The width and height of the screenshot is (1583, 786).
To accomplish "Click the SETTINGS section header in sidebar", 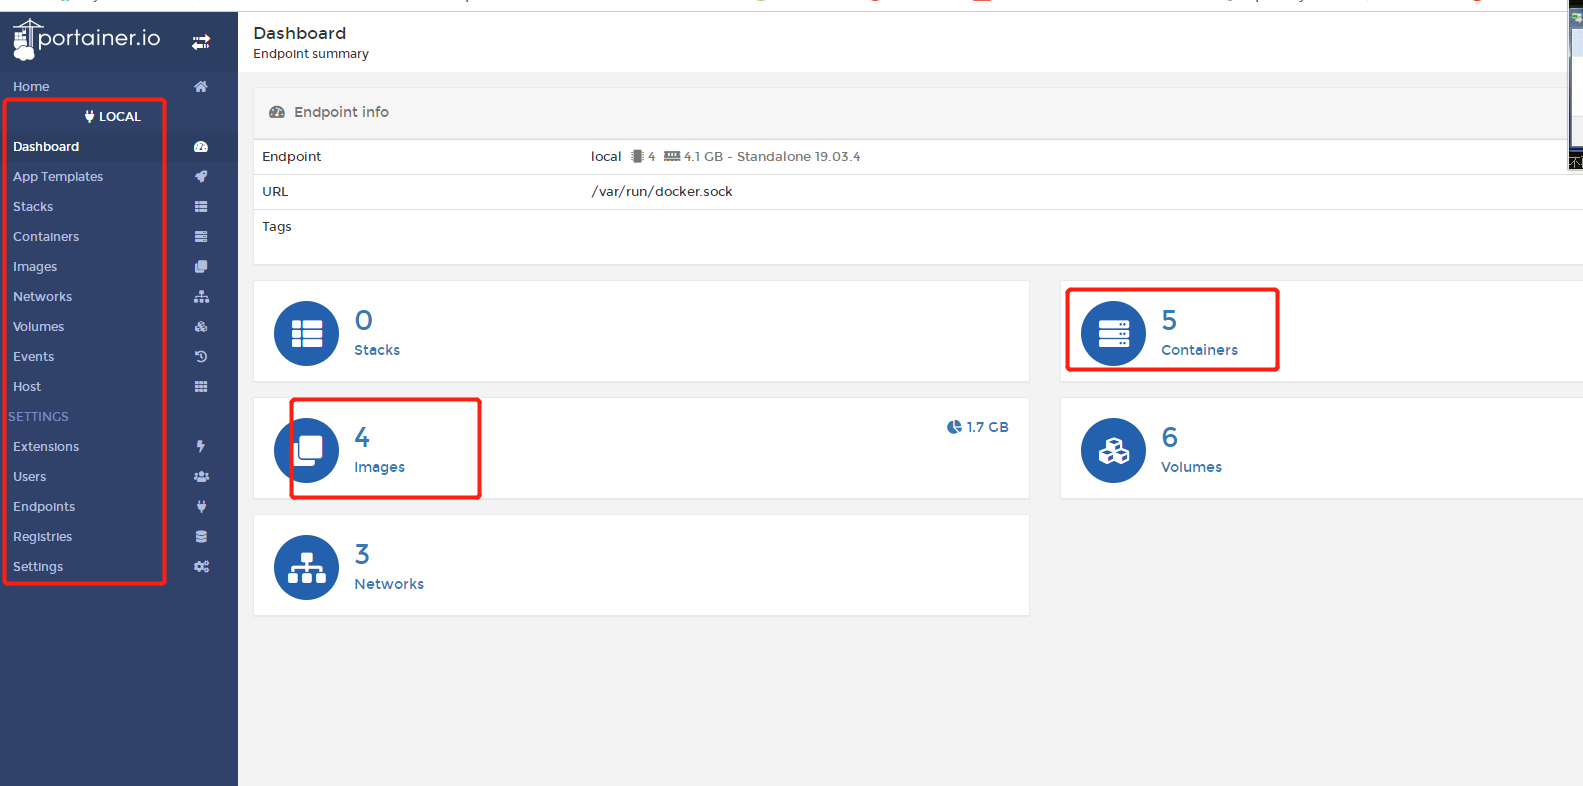I will click(39, 417).
